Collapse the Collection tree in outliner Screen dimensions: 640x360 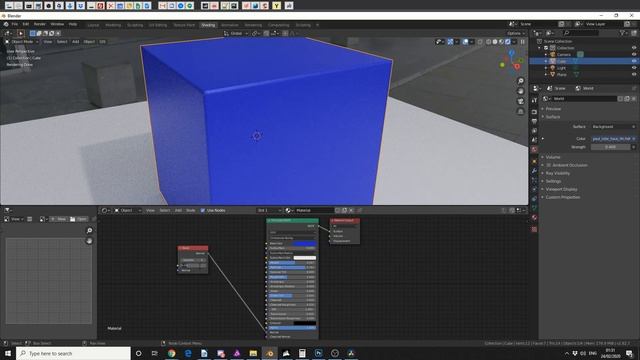point(540,48)
